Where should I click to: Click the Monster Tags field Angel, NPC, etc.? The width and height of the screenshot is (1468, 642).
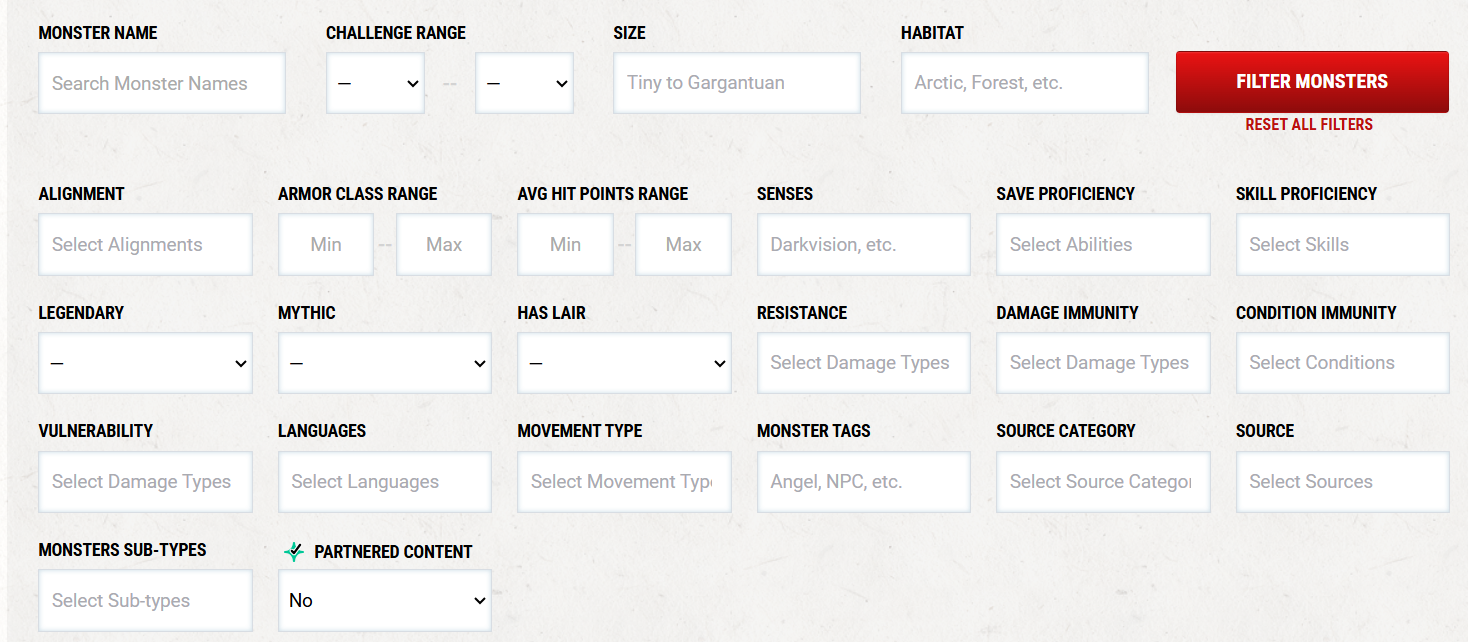tap(863, 482)
